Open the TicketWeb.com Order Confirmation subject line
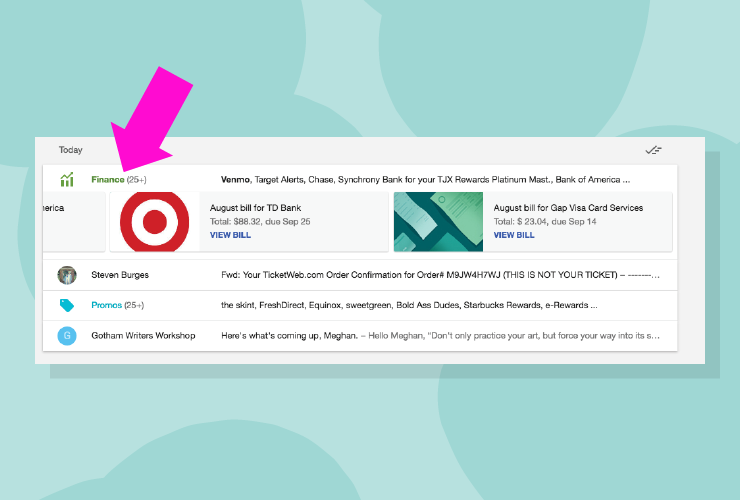The image size is (740, 500). click(440, 275)
